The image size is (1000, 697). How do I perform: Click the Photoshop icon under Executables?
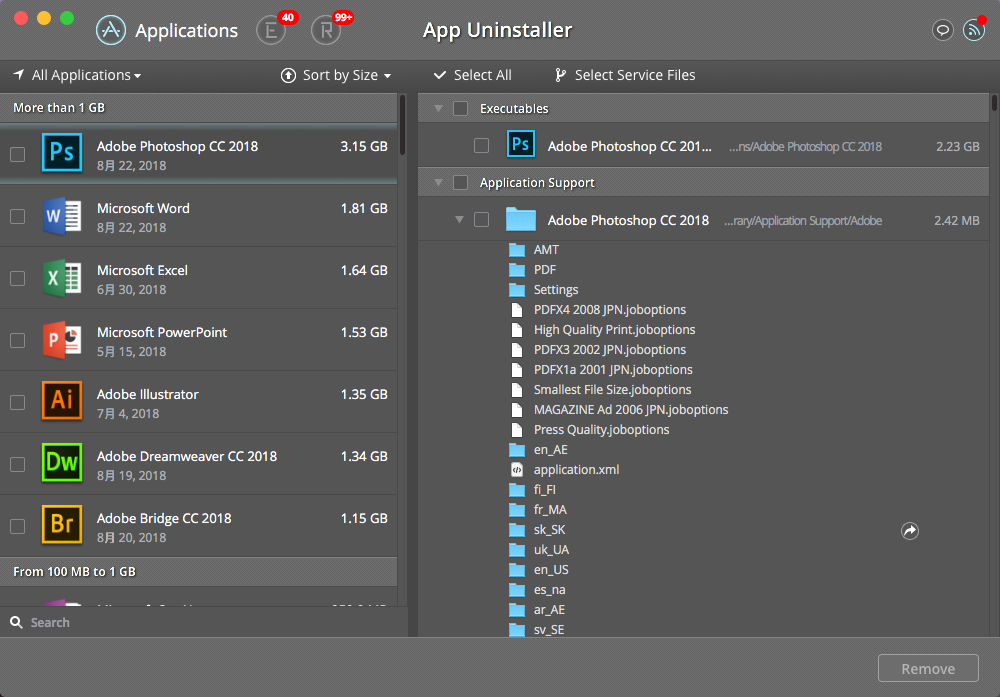tap(521, 144)
